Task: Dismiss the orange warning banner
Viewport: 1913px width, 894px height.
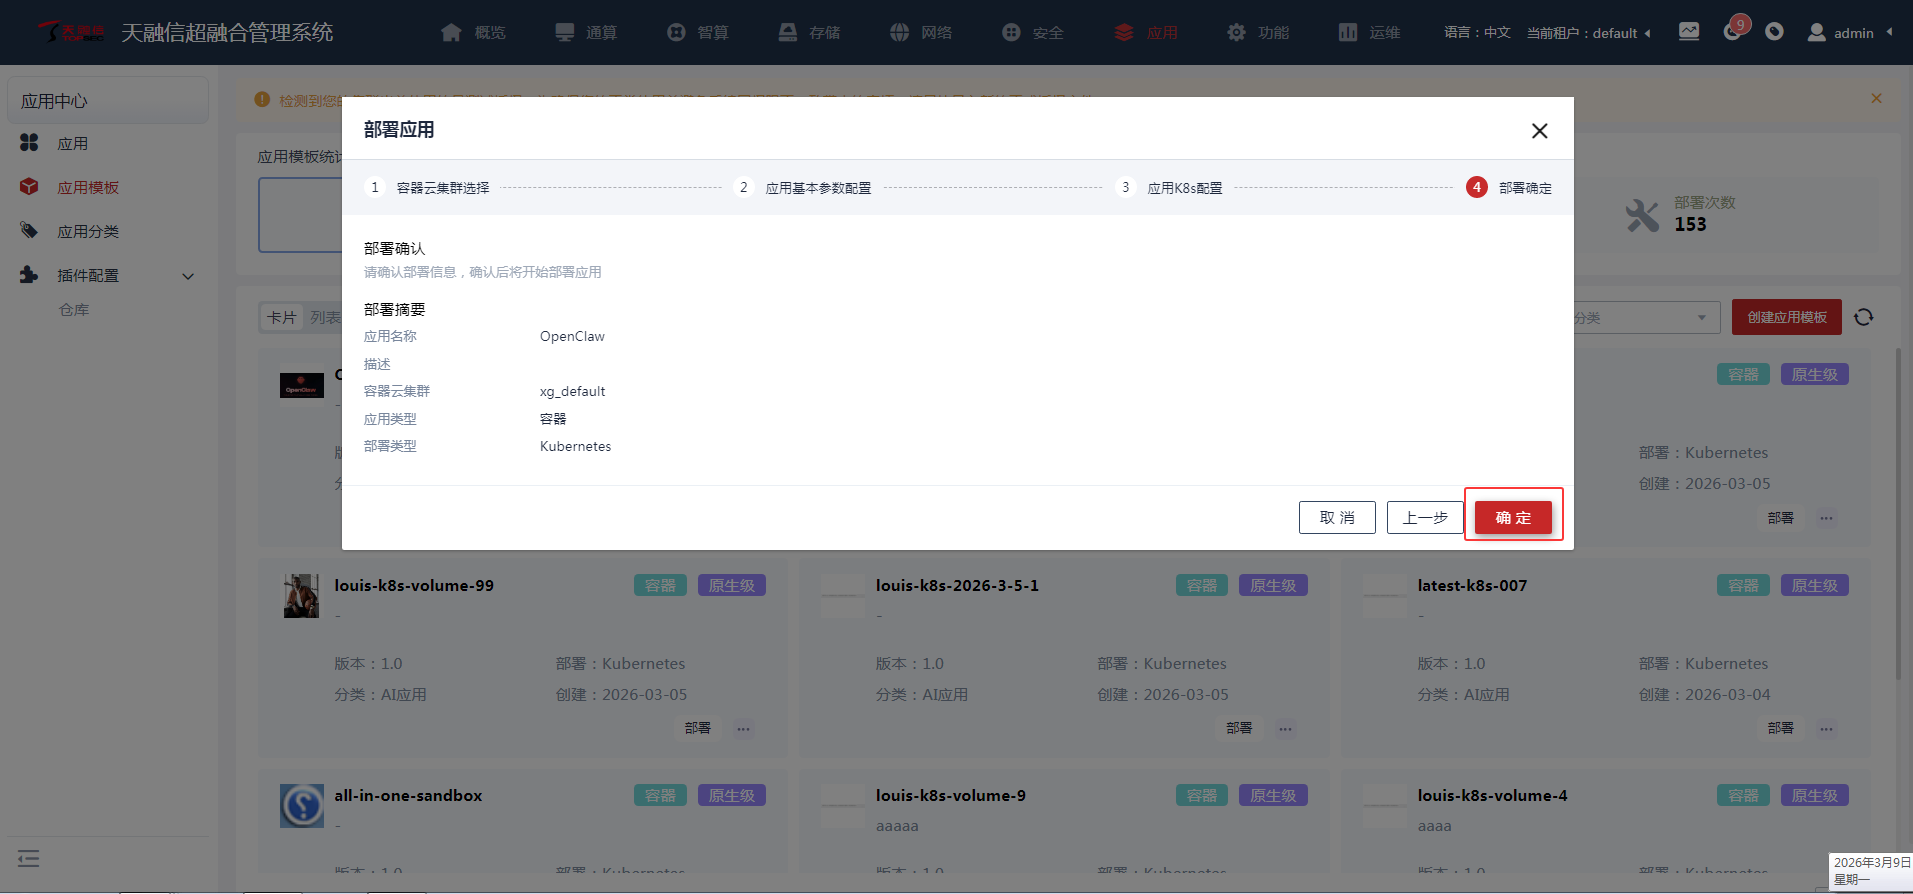Action: (1876, 98)
